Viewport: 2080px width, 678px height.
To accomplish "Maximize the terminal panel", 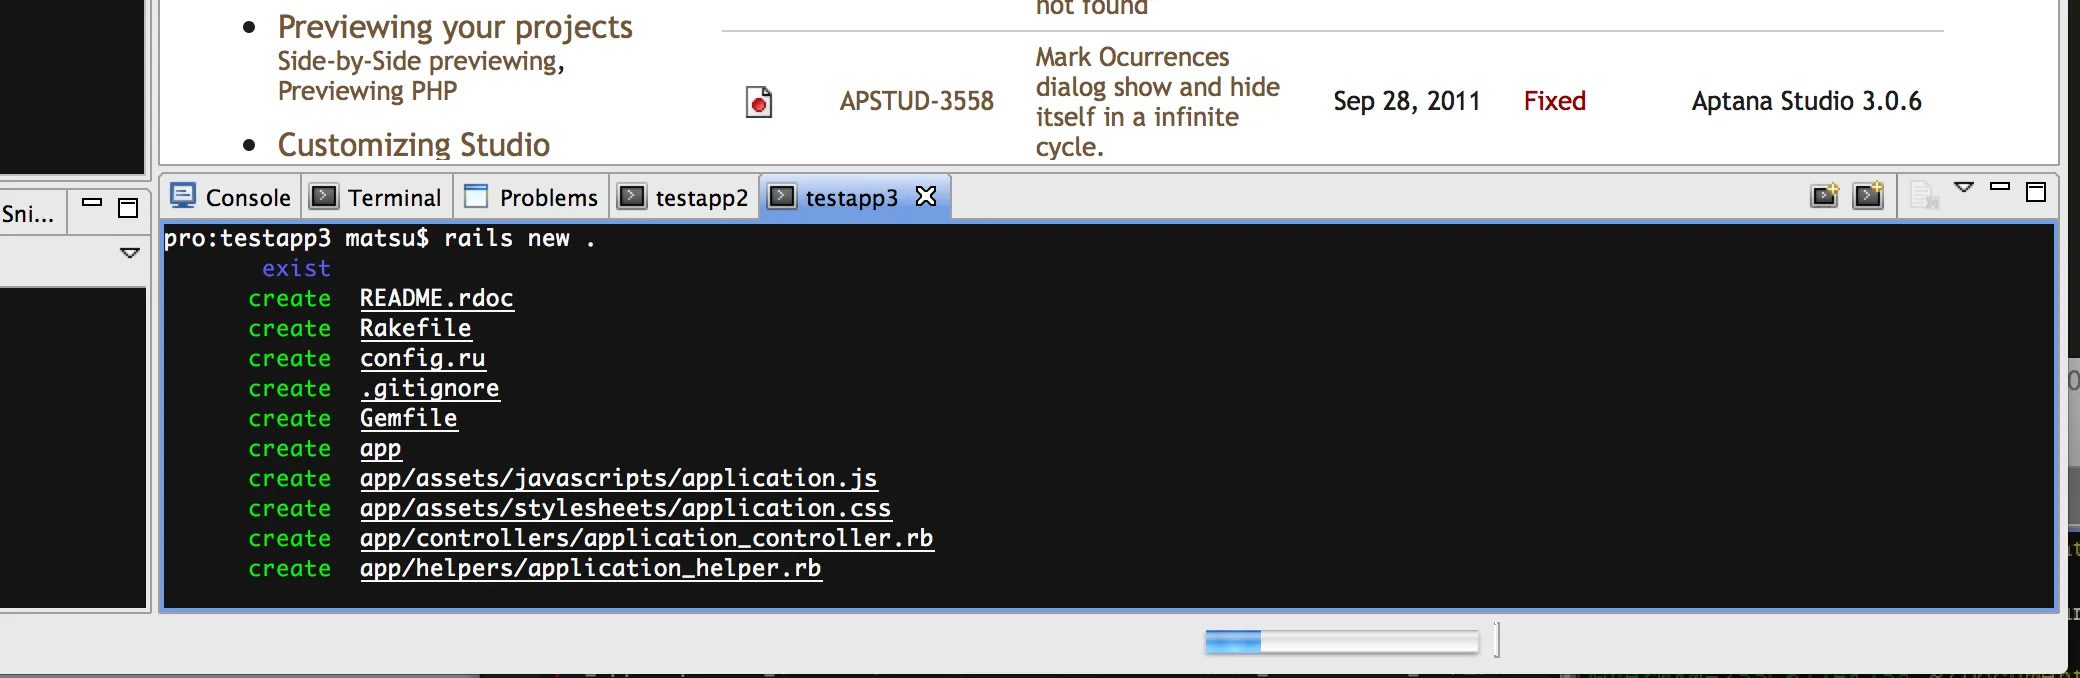I will point(2036,192).
